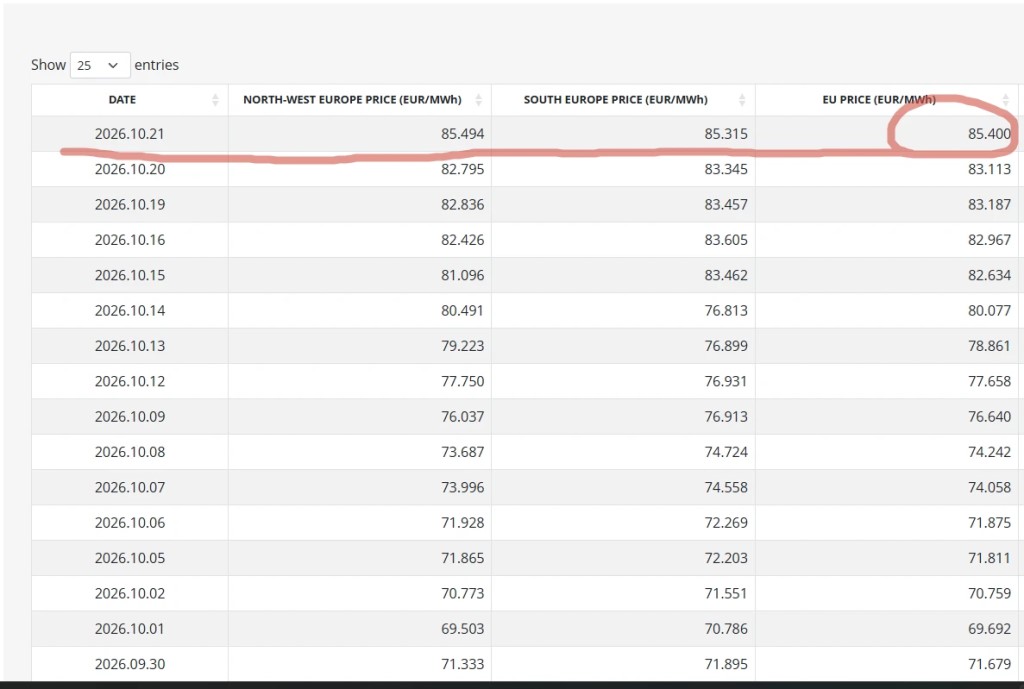Click EU price value 77.658
This screenshot has width=1024, height=689.
coord(989,381)
